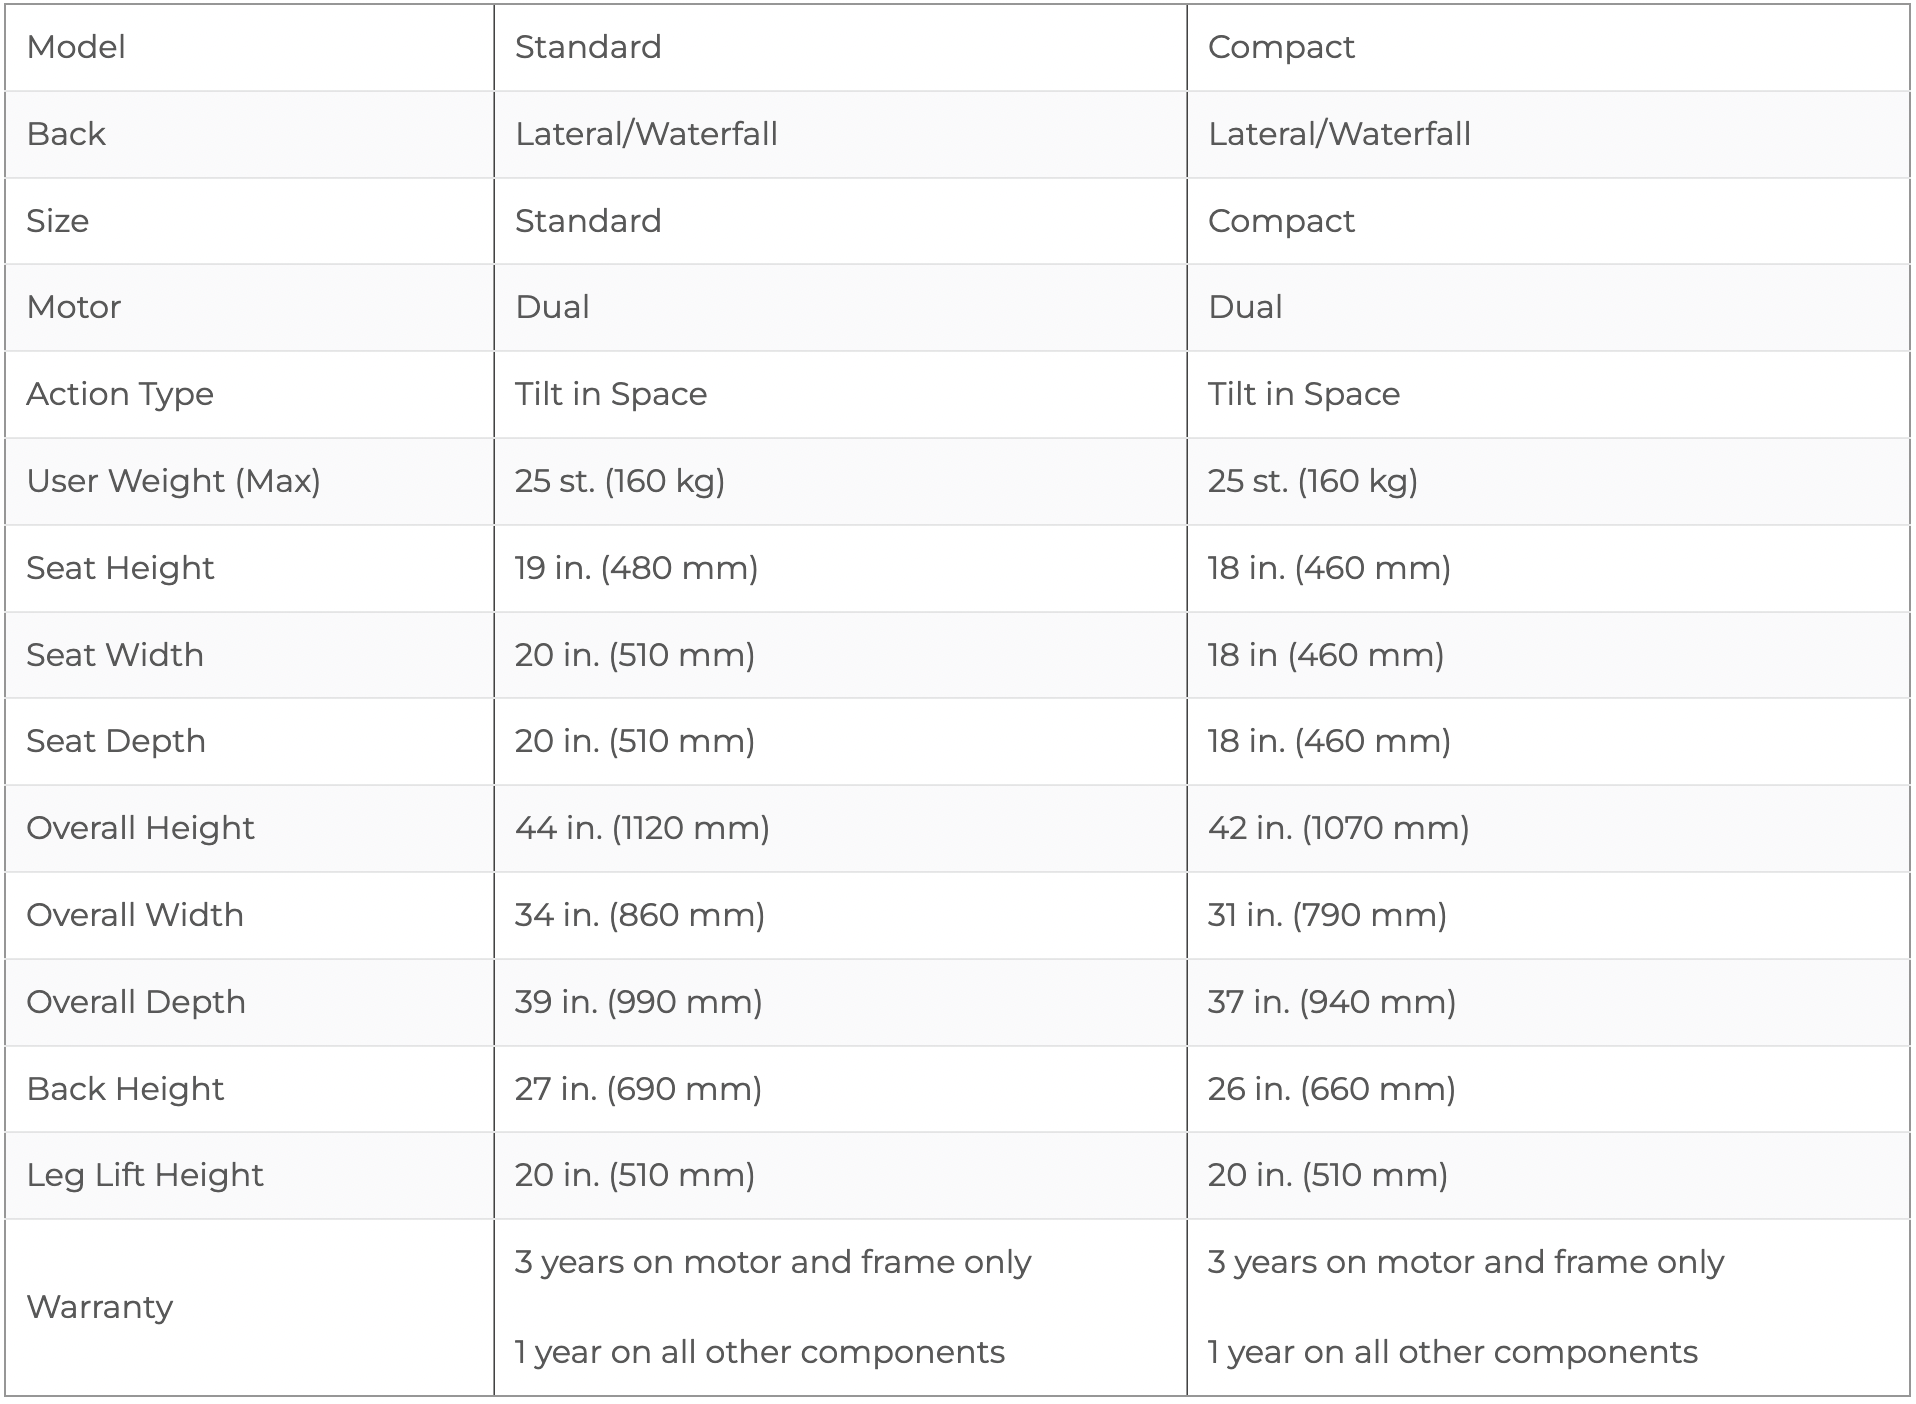
Task: Click the Leg Lift Height label
Action: point(145,1175)
